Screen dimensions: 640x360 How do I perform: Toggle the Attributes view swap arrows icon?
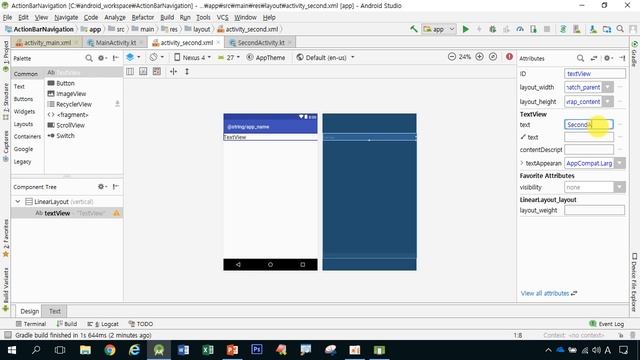pyautogui.click(x=593, y=58)
